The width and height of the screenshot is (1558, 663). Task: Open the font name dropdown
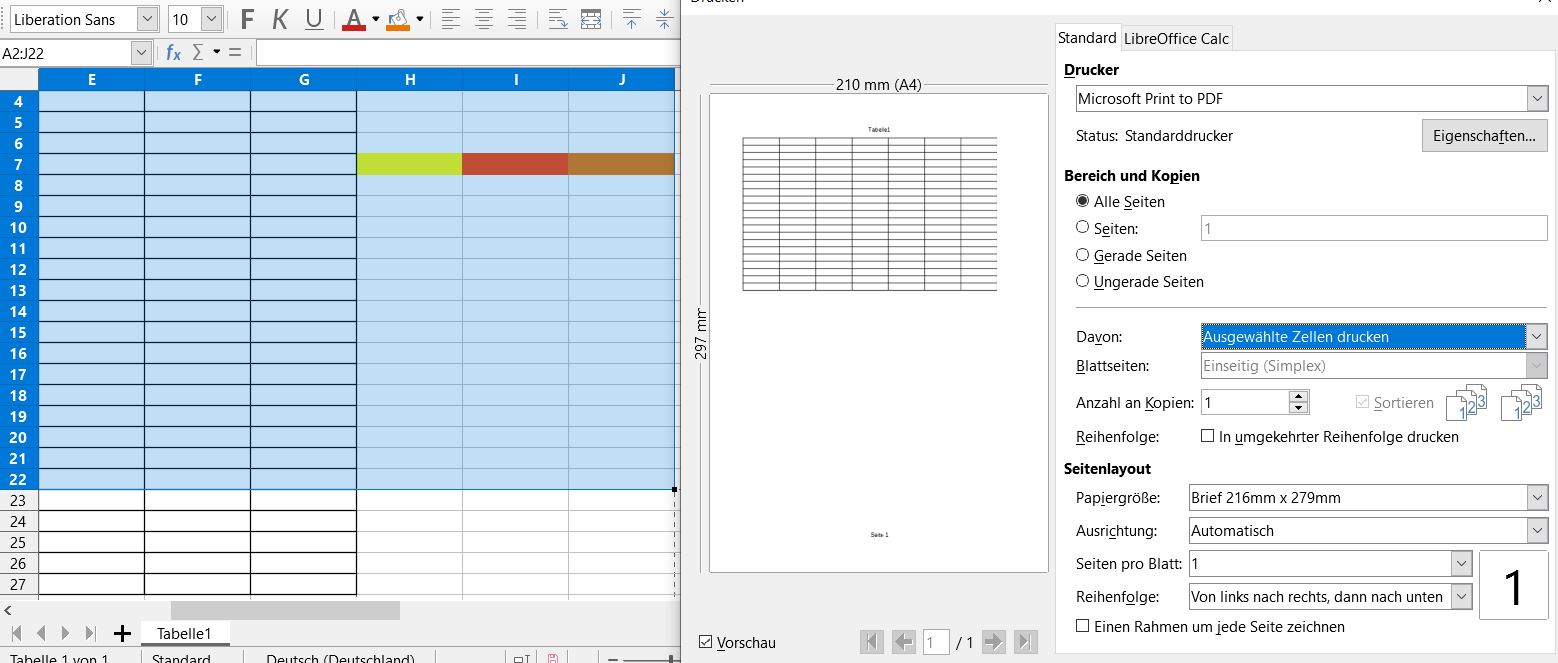(147, 19)
